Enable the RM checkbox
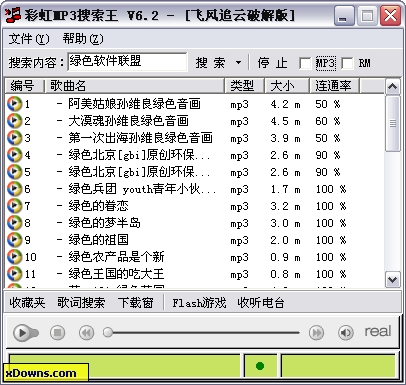Image resolution: width=406 pixels, height=385 pixels. tap(347, 63)
